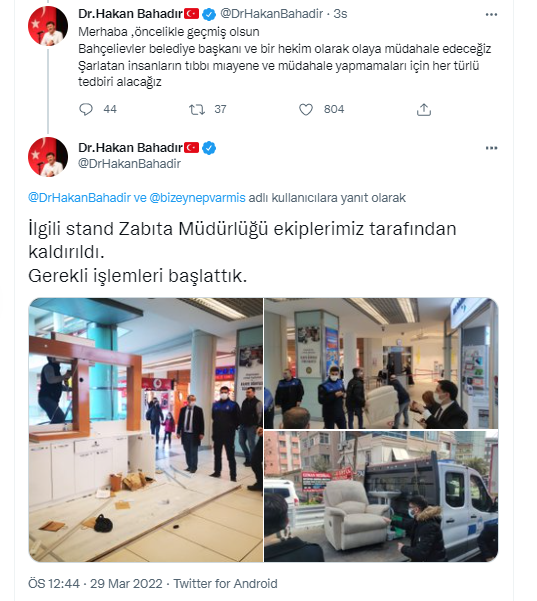
Task: Open @bizeynepvarmis mention link
Action: [197, 198]
